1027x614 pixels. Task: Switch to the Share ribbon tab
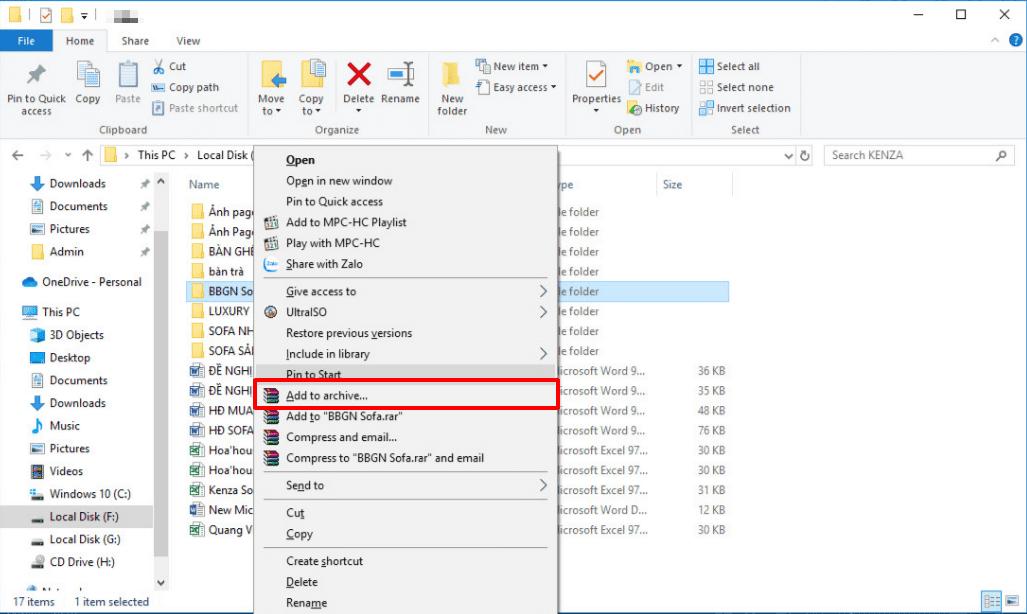click(x=135, y=41)
